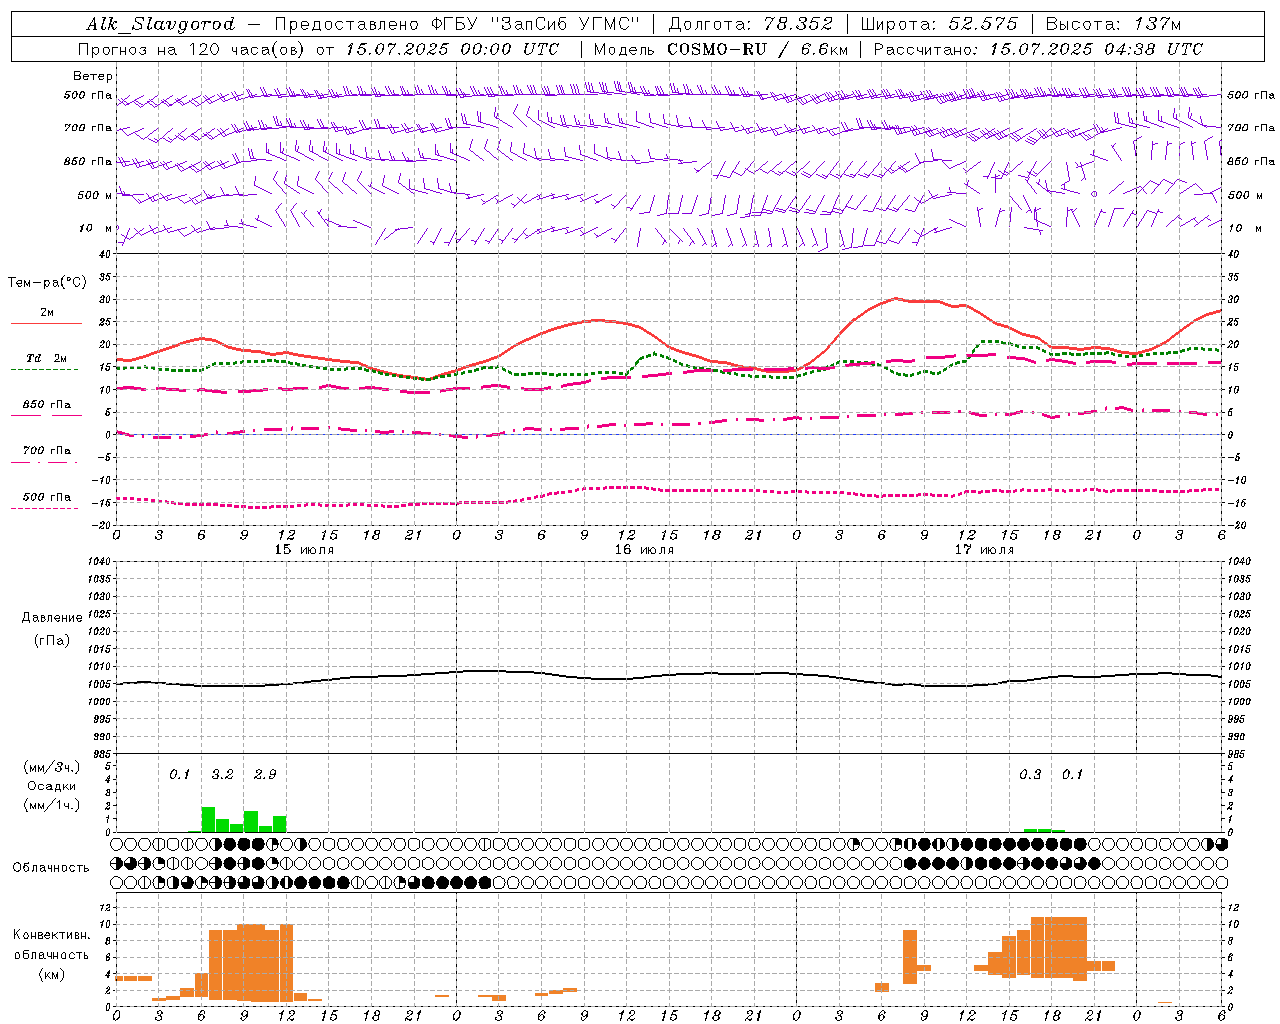Click the '500 гПа' temperature legend entry
This screenshot has width=1280, height=1024.
[x=47, y=497]
